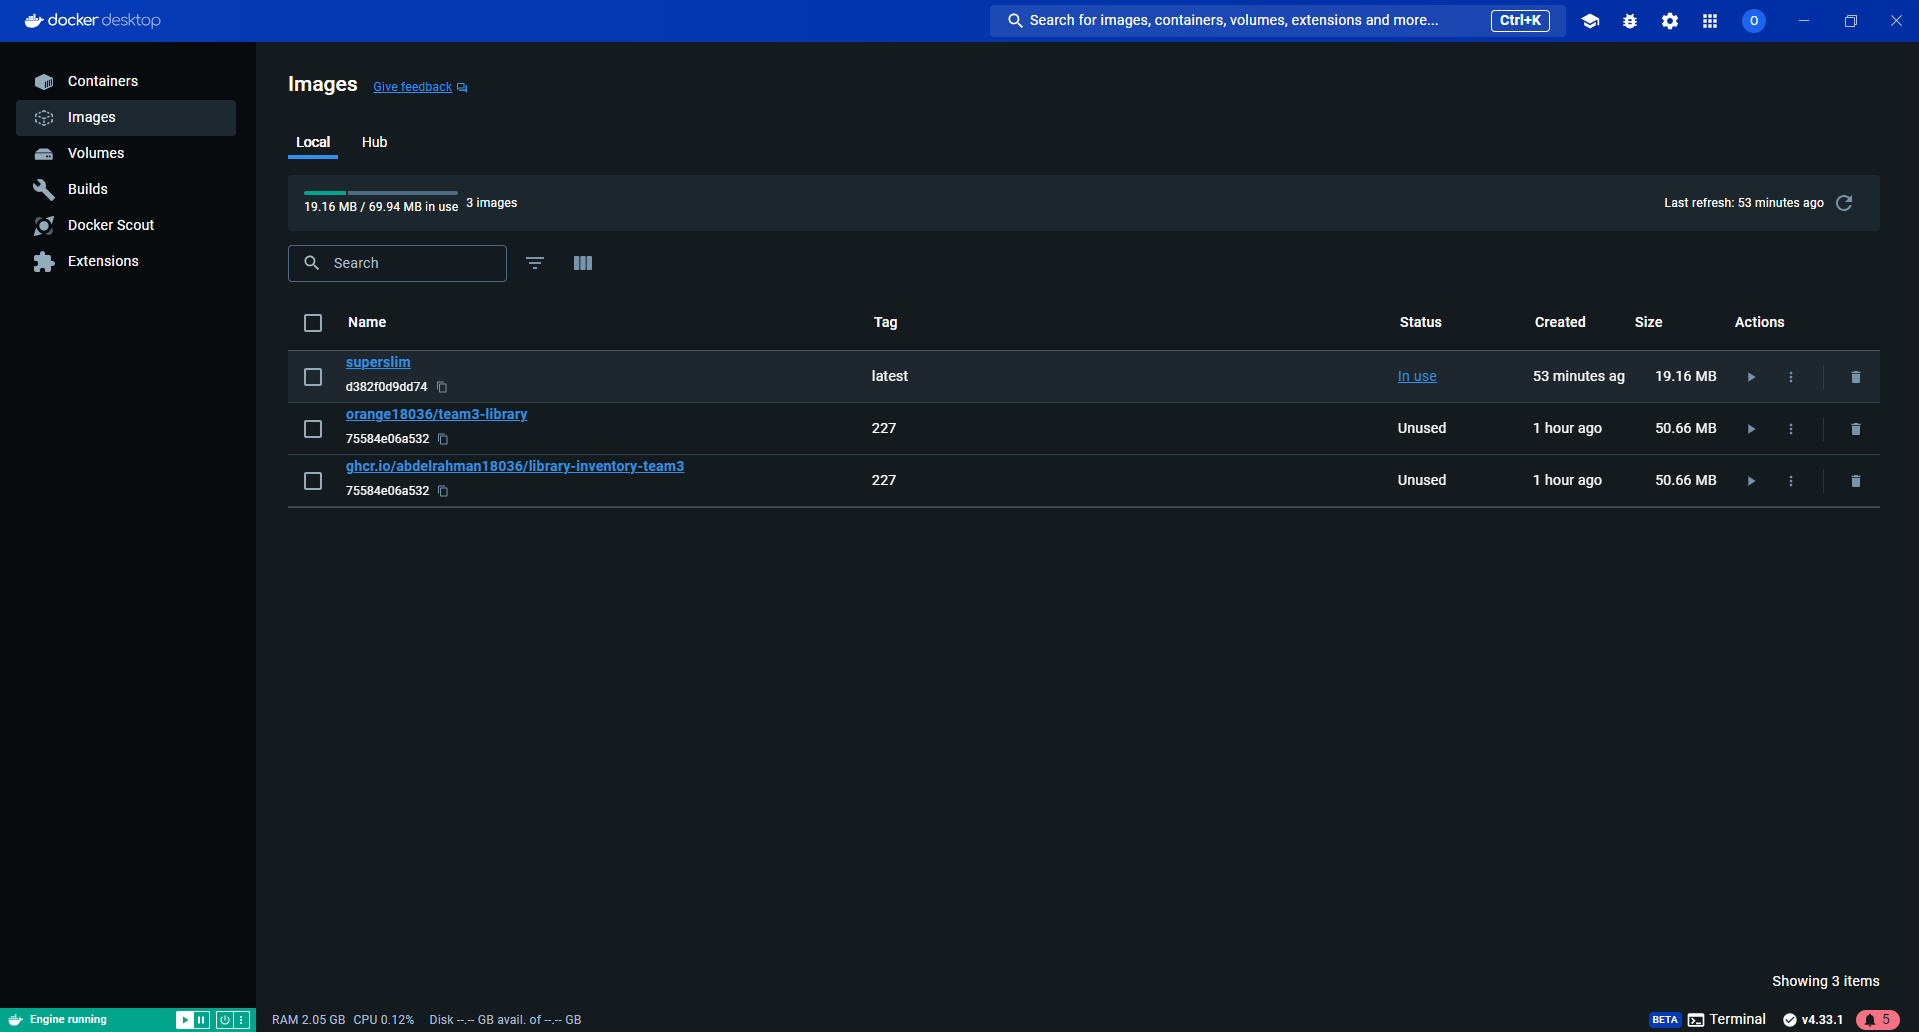Open more actions for orange18036/team3-library
Viewport: 1919px width, 1032px height.
(1791, 429)
